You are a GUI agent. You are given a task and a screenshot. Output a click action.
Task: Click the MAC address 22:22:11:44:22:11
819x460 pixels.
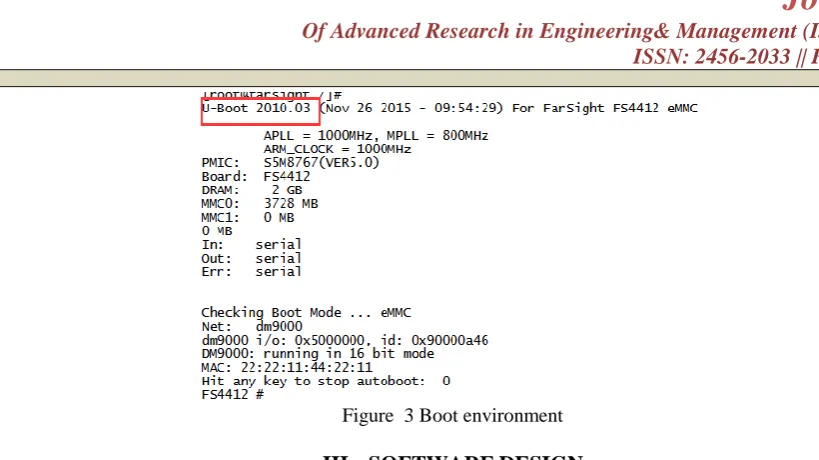(307, 368)
